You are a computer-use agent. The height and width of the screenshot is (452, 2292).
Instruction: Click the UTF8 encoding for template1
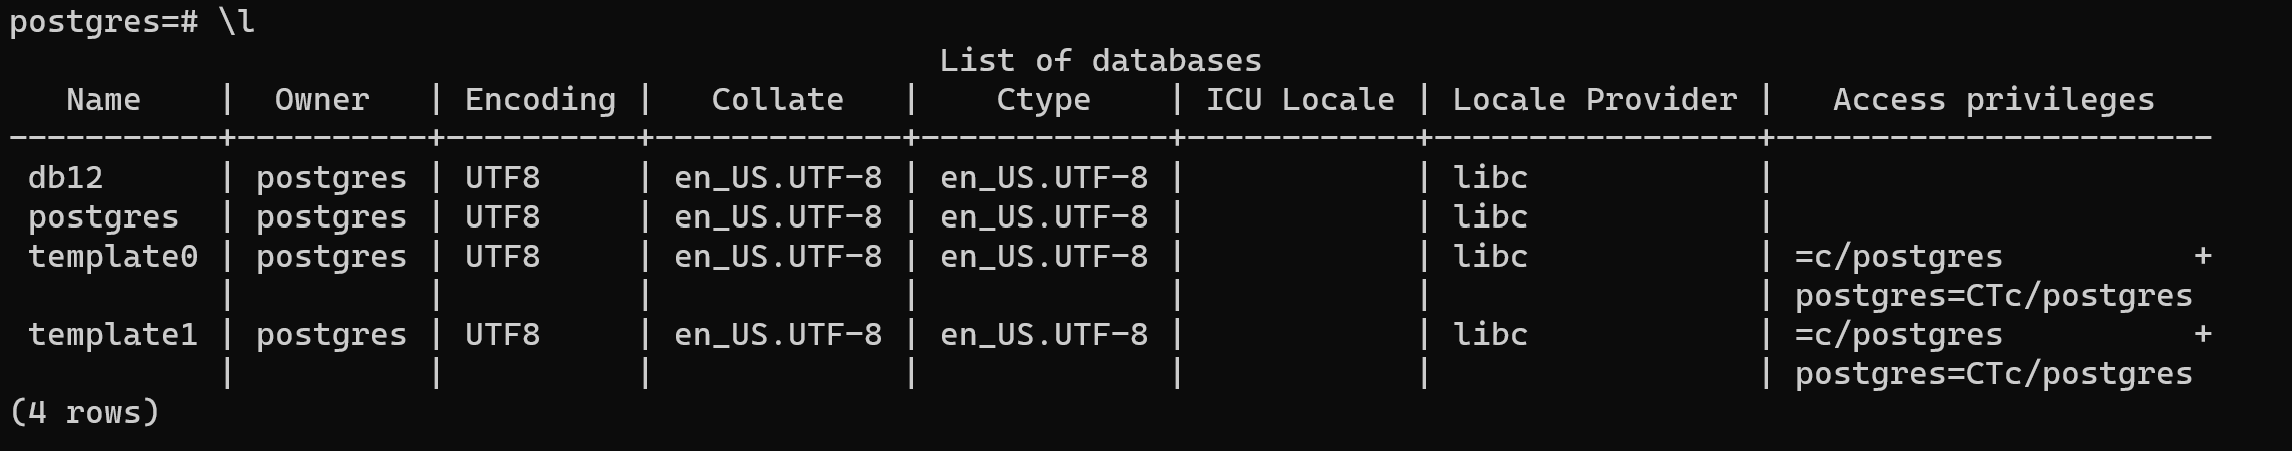[502, 335]
